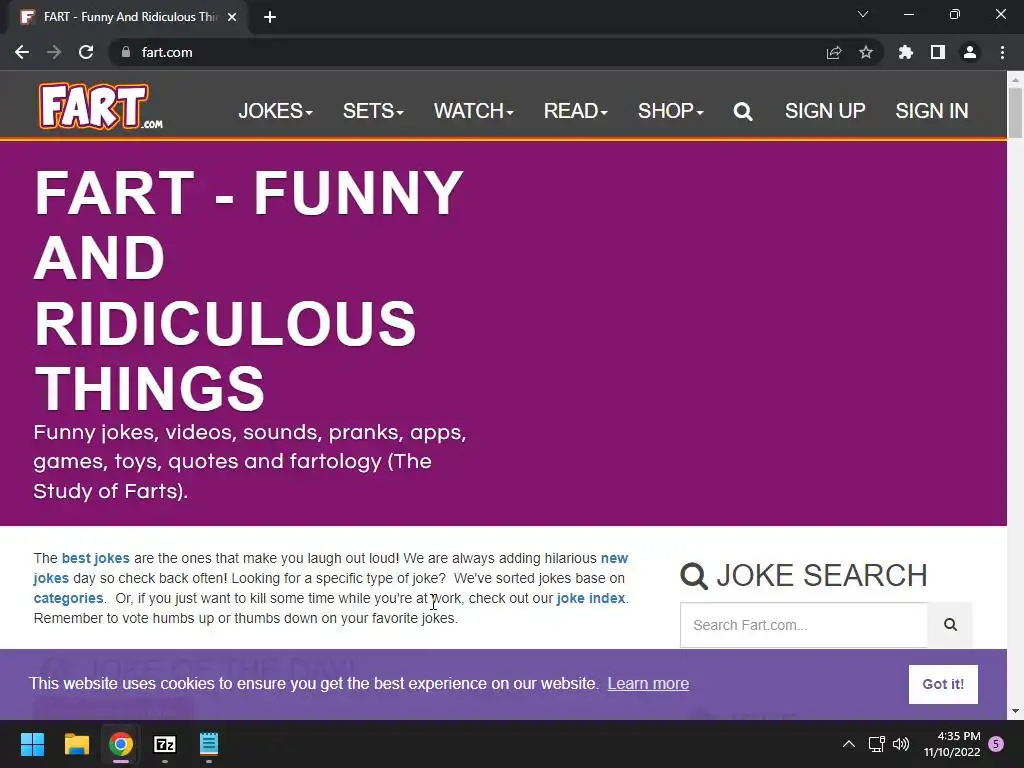Click the Chrome taskbar icon
This screenshot has height=768, width=1024.
pyautogui.click(x=121, y=744)
